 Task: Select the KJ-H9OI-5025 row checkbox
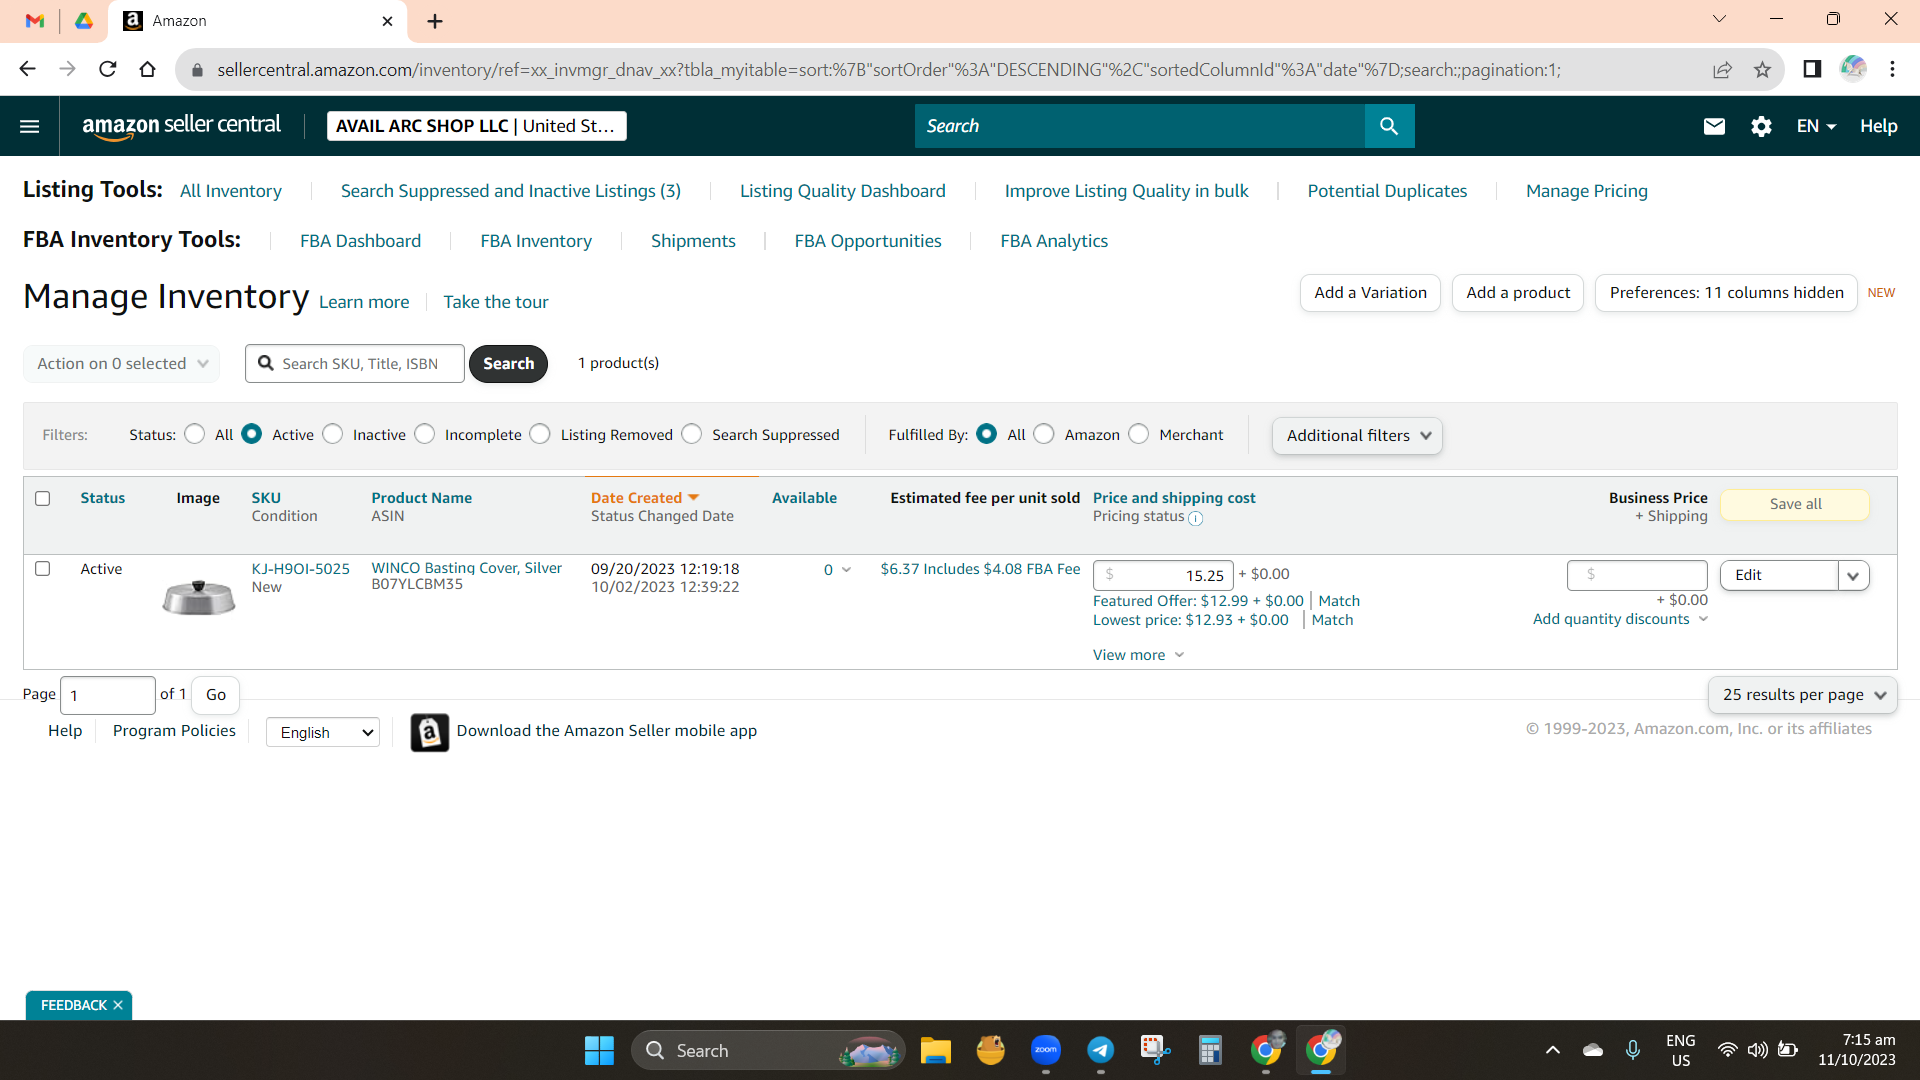[x=42, y=569]
